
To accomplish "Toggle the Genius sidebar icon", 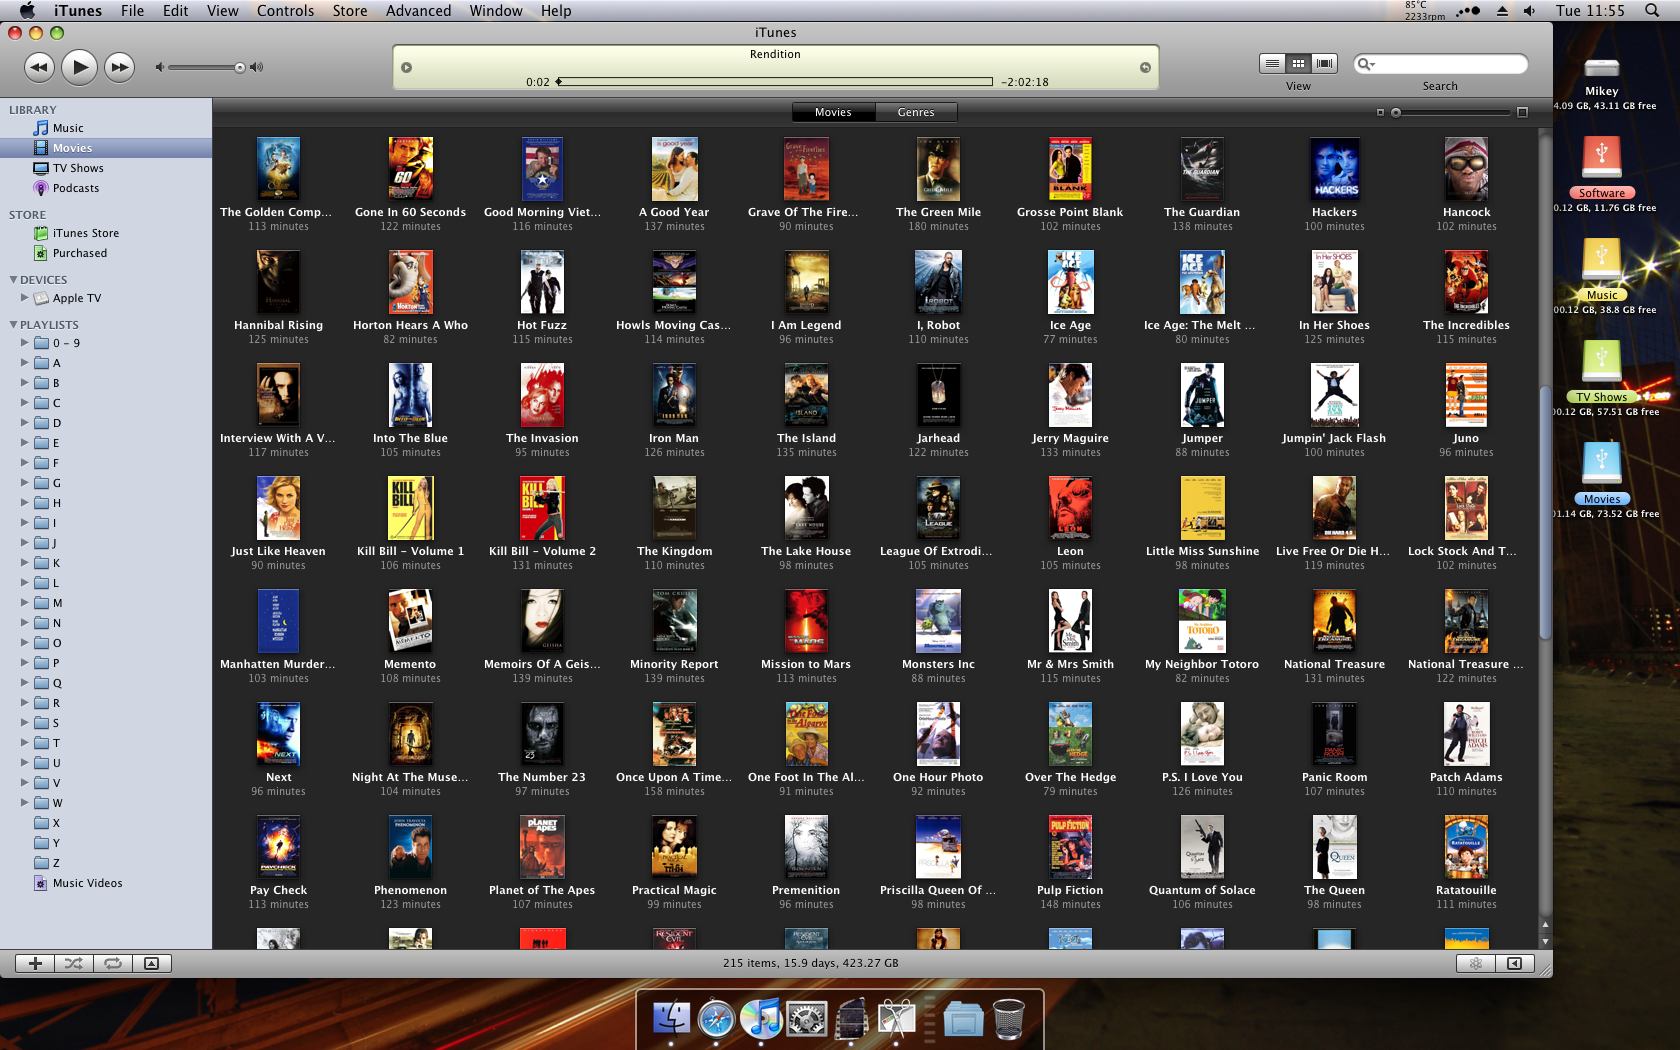I will (1478, 964).
